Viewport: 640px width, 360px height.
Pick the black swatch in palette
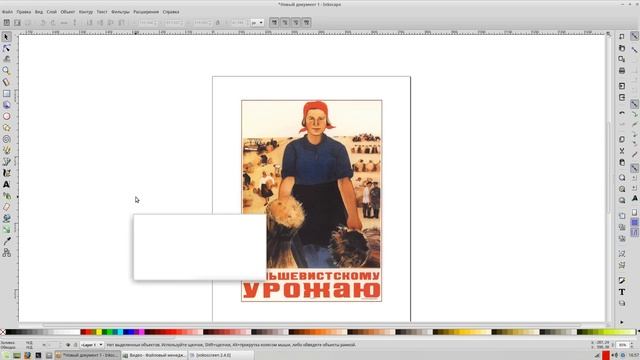point(9,332)
